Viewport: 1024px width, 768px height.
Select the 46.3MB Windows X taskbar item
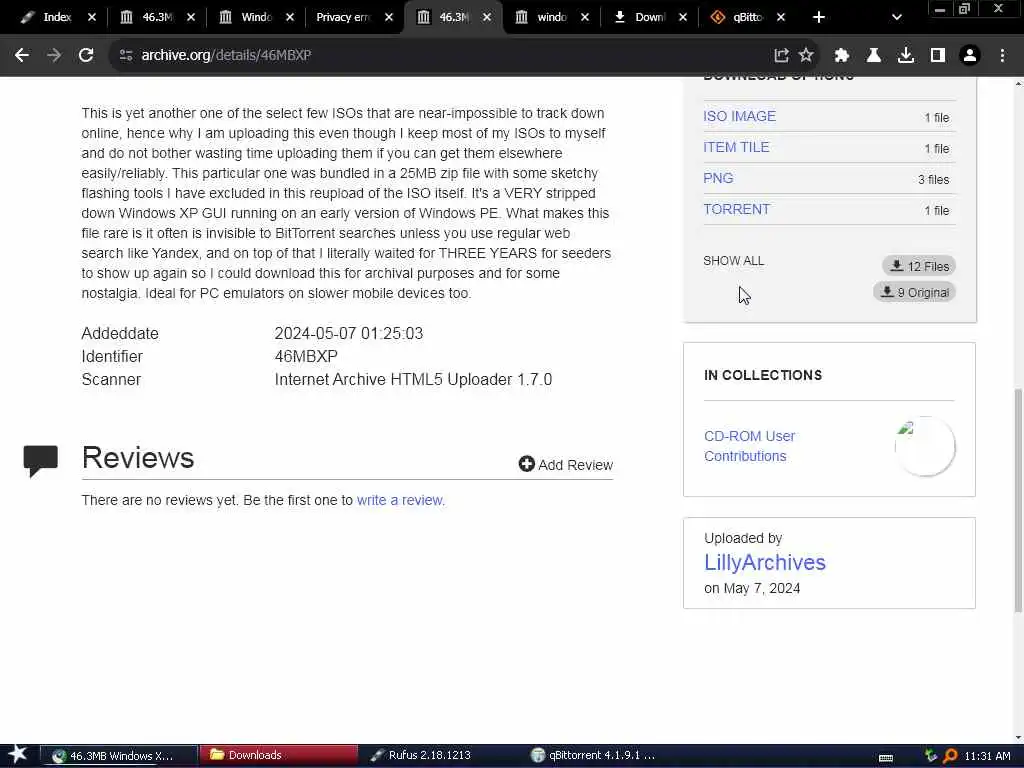click(120, 756)
